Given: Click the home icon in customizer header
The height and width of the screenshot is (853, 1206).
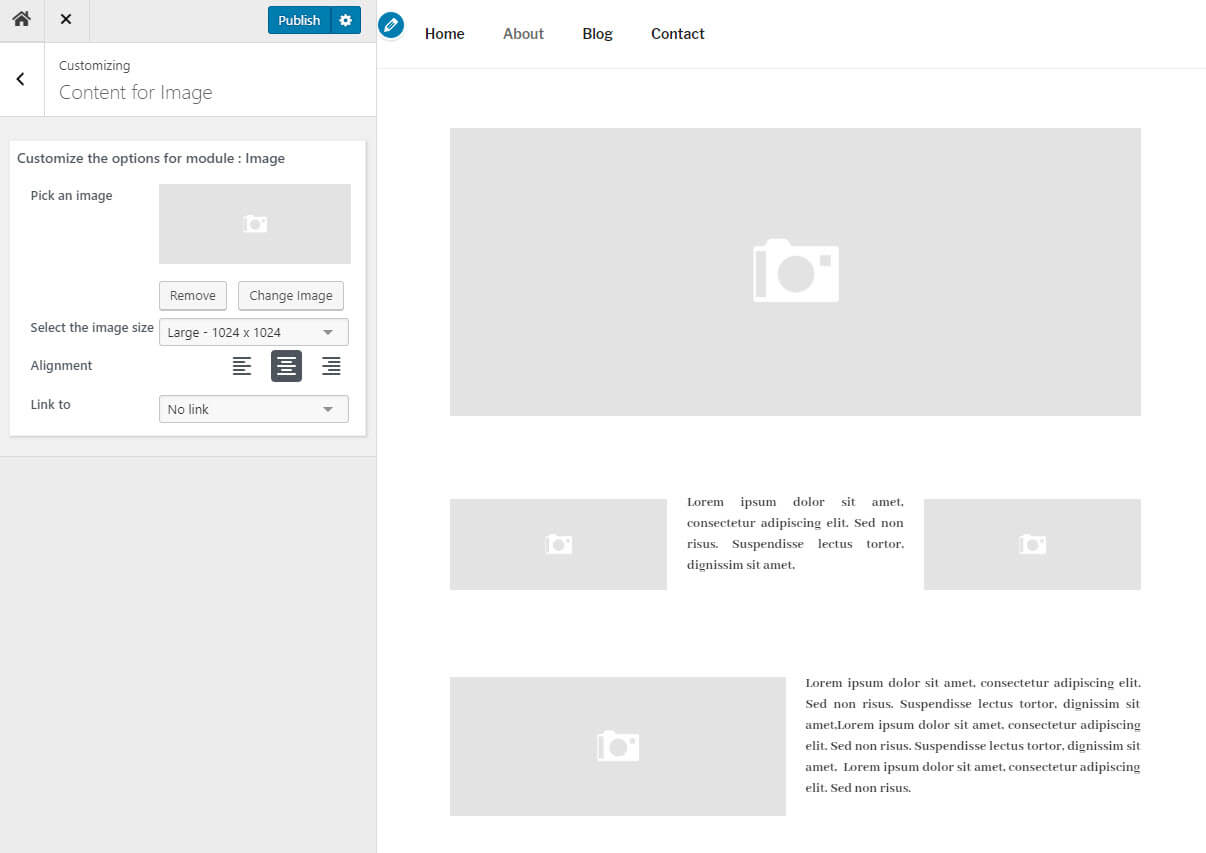Looking at the screenshot, I should 21,20.
